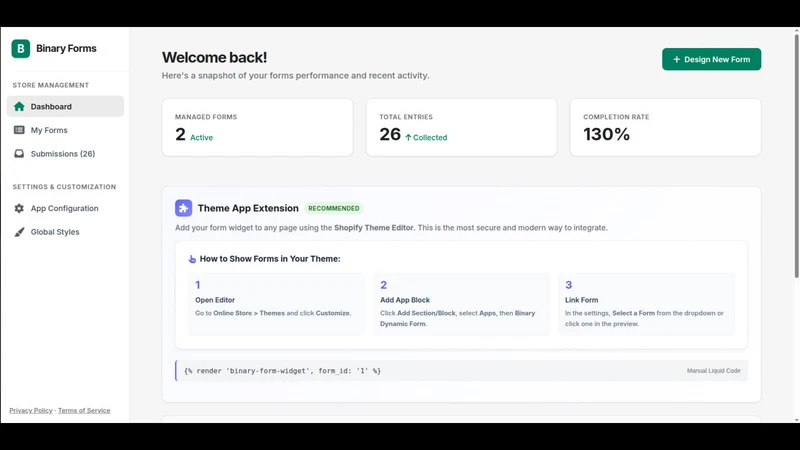The height and width of the screenshot is (450, 800).
Task: Click the Open Editor step card
Action: [277, 304]
